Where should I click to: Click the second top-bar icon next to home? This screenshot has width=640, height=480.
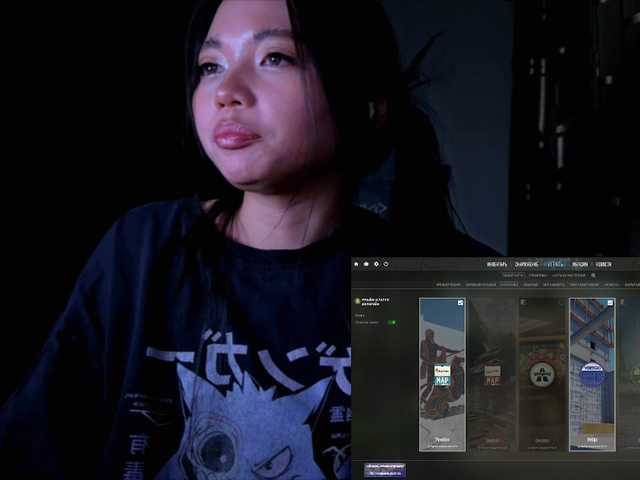366,264
